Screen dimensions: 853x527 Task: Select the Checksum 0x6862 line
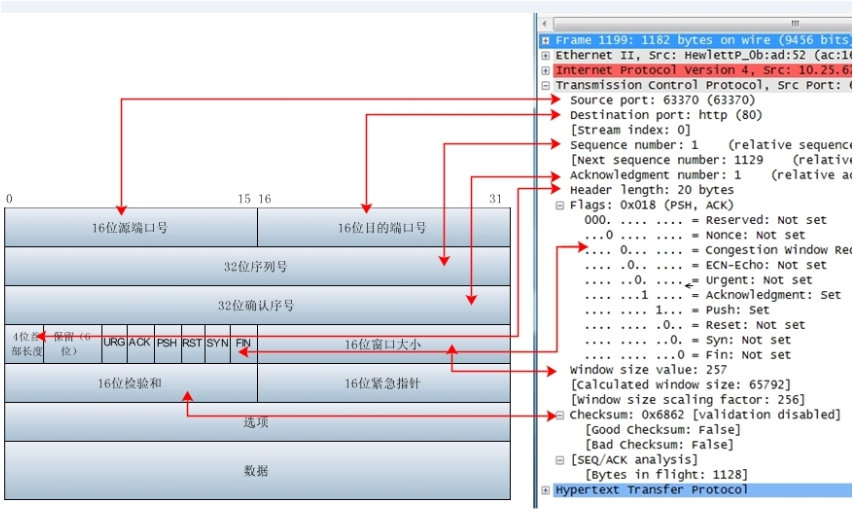[x=705, y=415]
